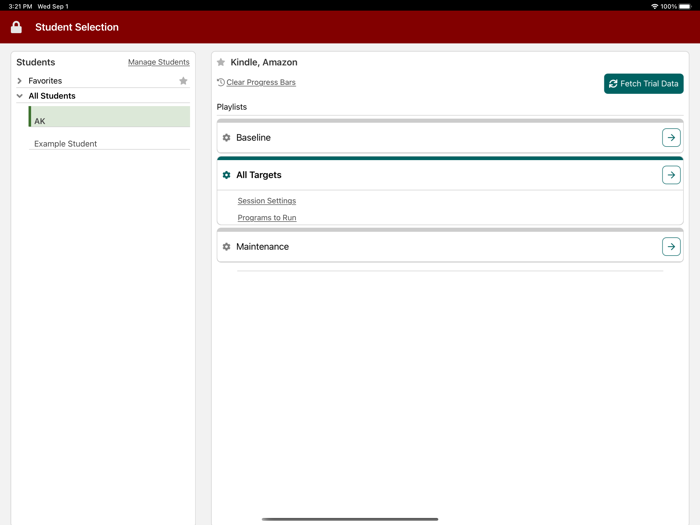
Task: Click the Maintenance playlist name
Action: point(262,246)
